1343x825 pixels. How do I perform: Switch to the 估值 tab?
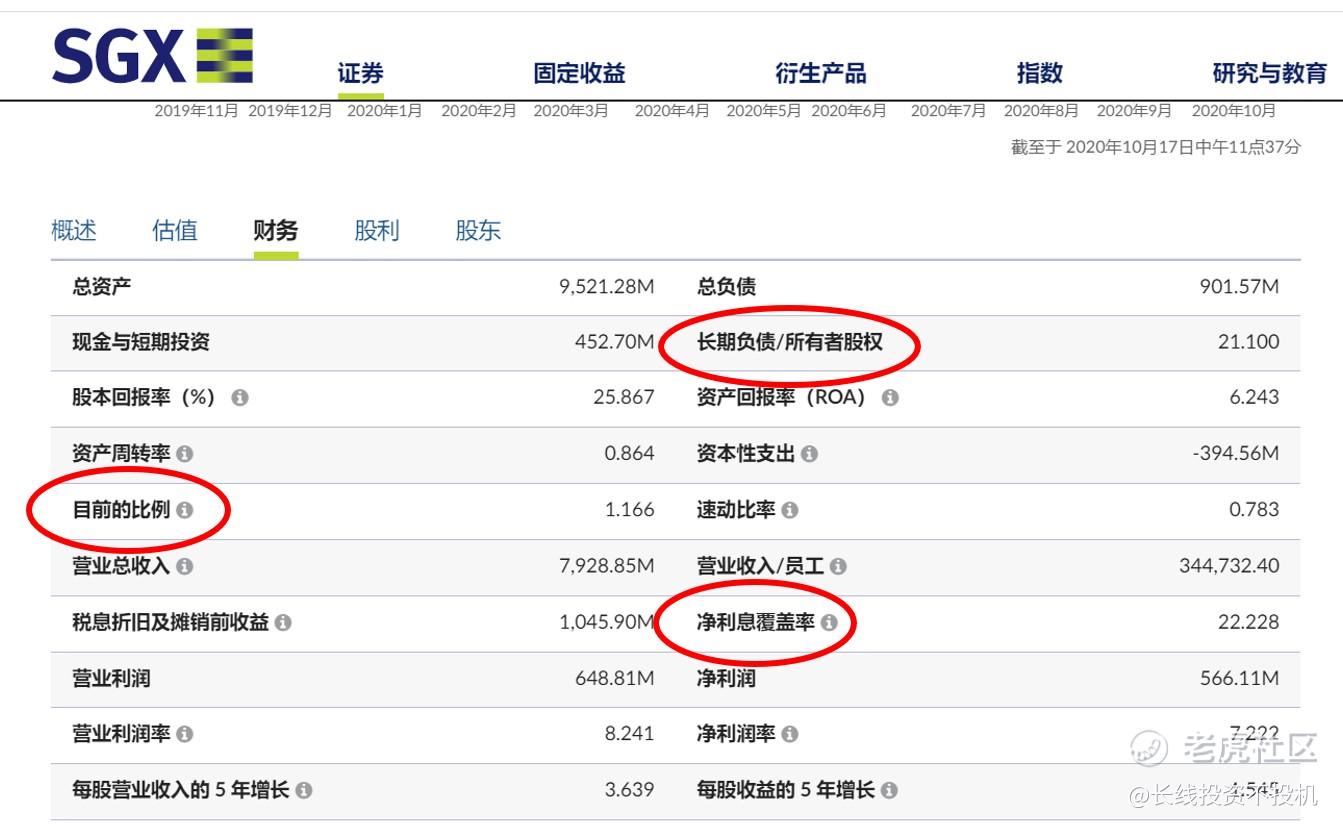175,231
